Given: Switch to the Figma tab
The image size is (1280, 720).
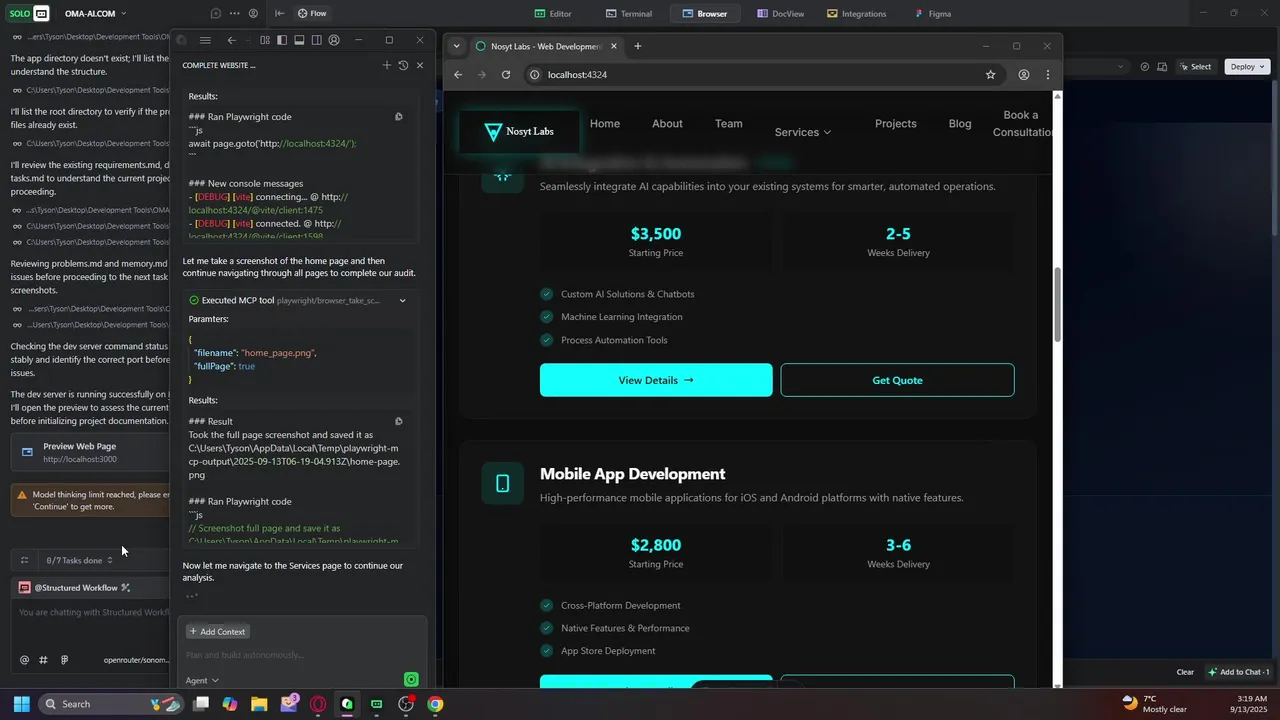Looking at the screenshot, I should (x=933, y=14).
